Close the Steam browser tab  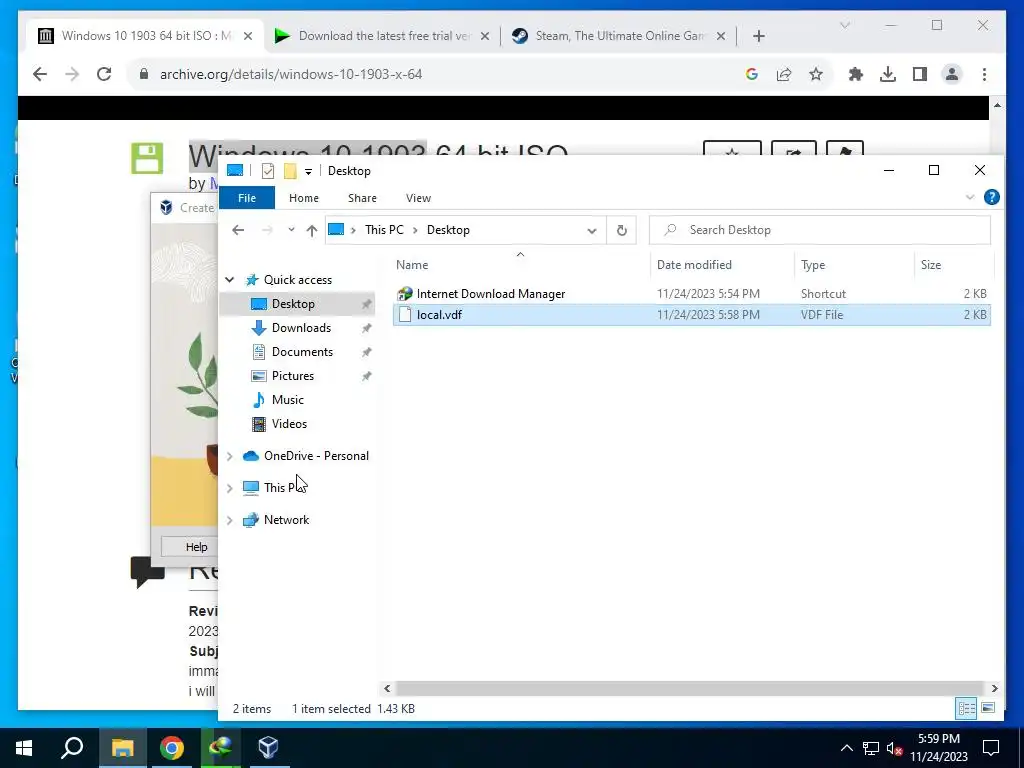point(720,36)
